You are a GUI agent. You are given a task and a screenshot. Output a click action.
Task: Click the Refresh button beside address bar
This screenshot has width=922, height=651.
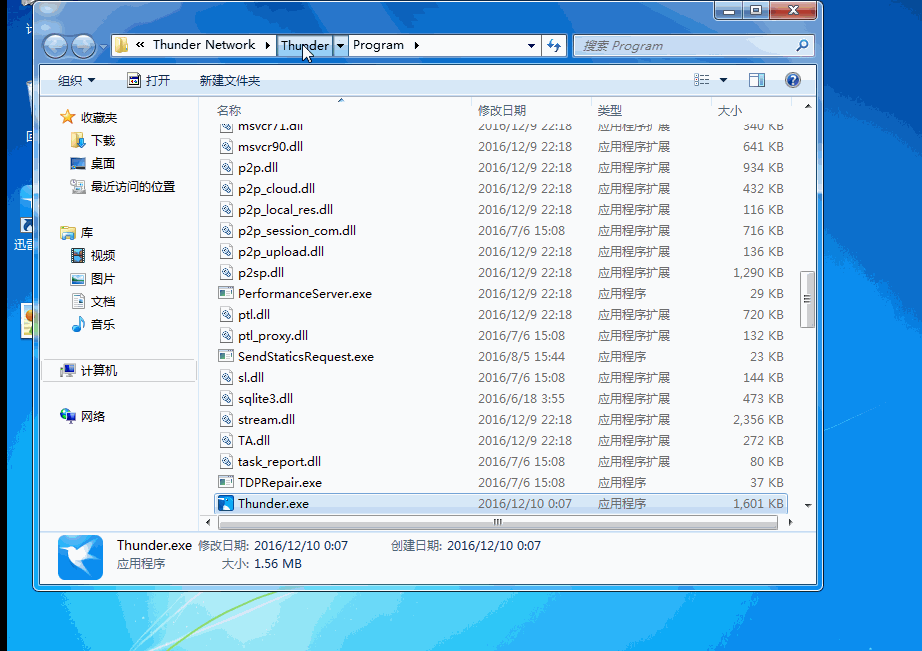click(x=555, y=46)
